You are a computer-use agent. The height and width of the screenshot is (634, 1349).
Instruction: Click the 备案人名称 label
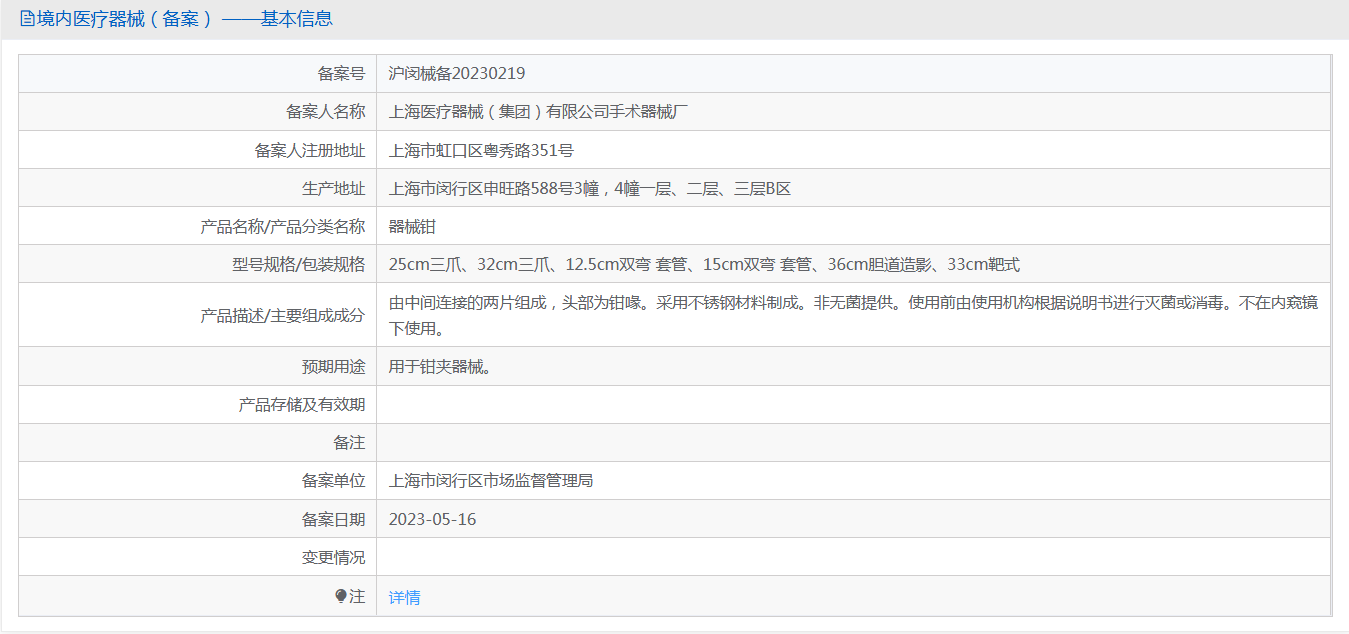[325, 111]
